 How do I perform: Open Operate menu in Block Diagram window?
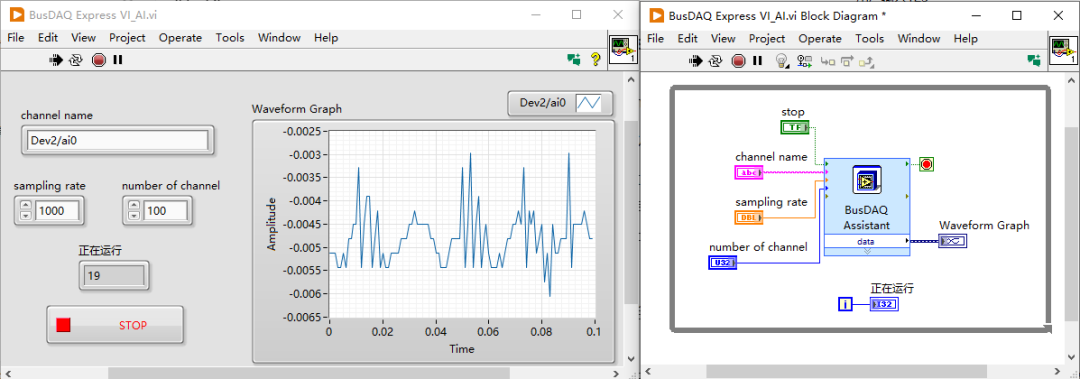click(820, 39)
